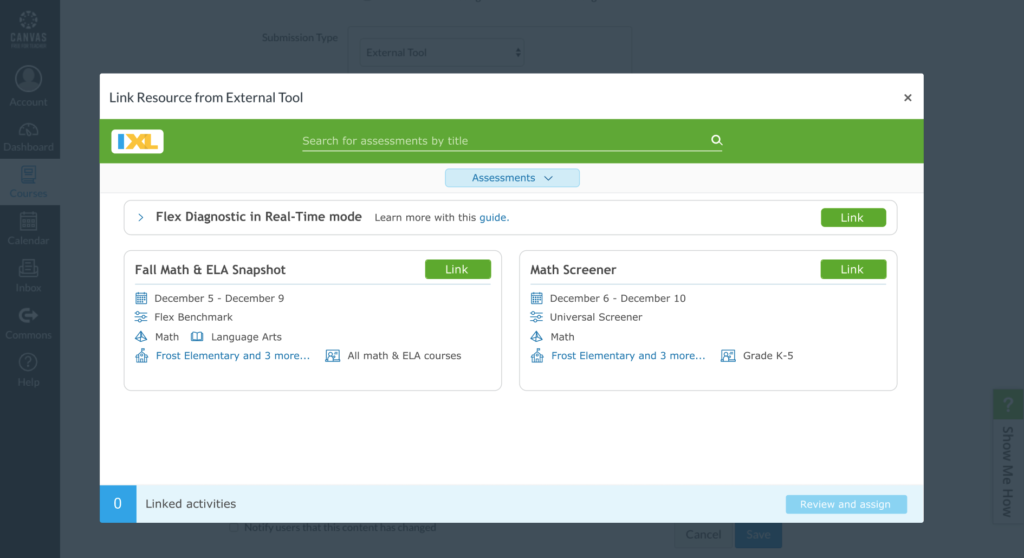
Task: Click the sliders icon beside Universal Screener
Action: 536,317
